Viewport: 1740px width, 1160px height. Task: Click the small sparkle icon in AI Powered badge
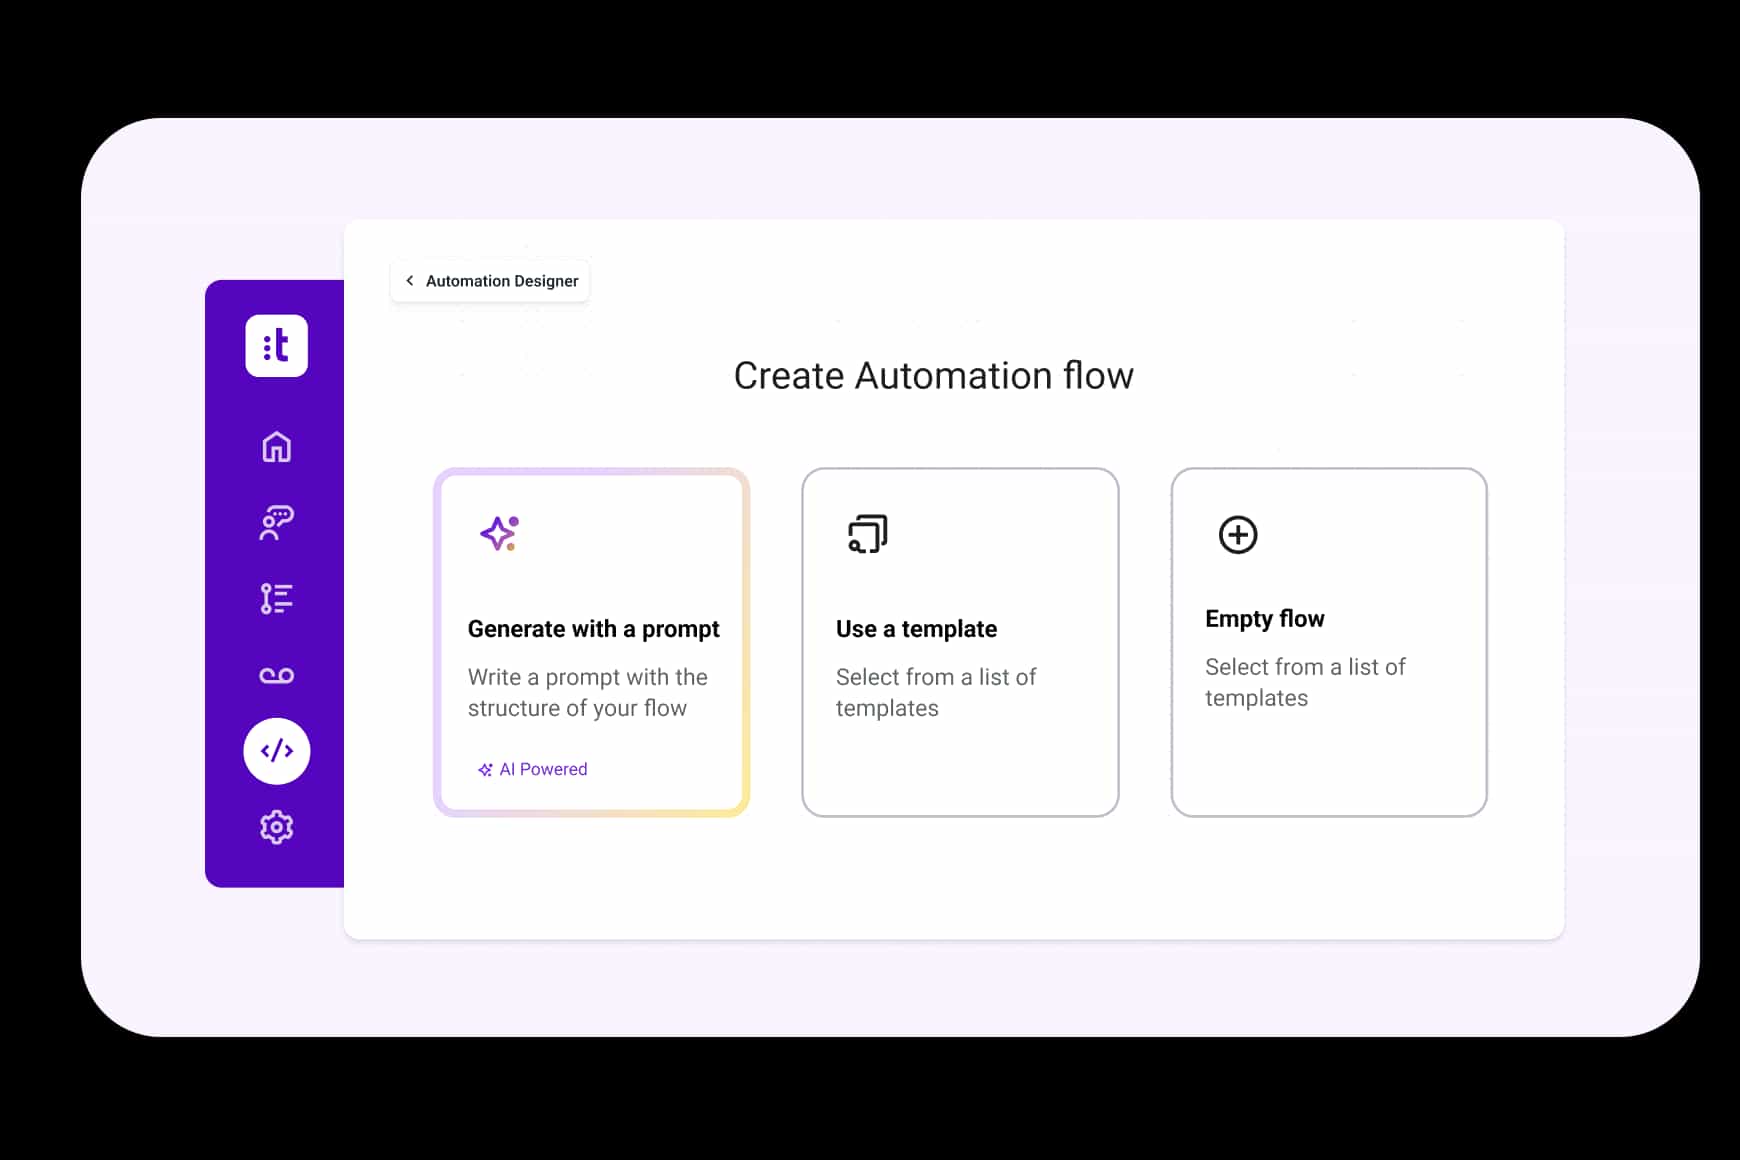[487, 769]
